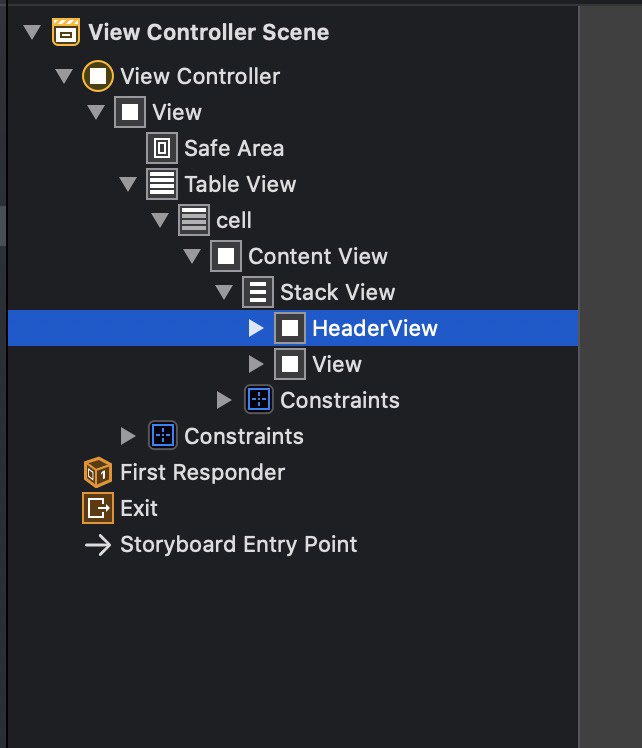Collapse the View Controller Scene disclosure triangle
The image size is (642, 748).
(x=32, y=32)
